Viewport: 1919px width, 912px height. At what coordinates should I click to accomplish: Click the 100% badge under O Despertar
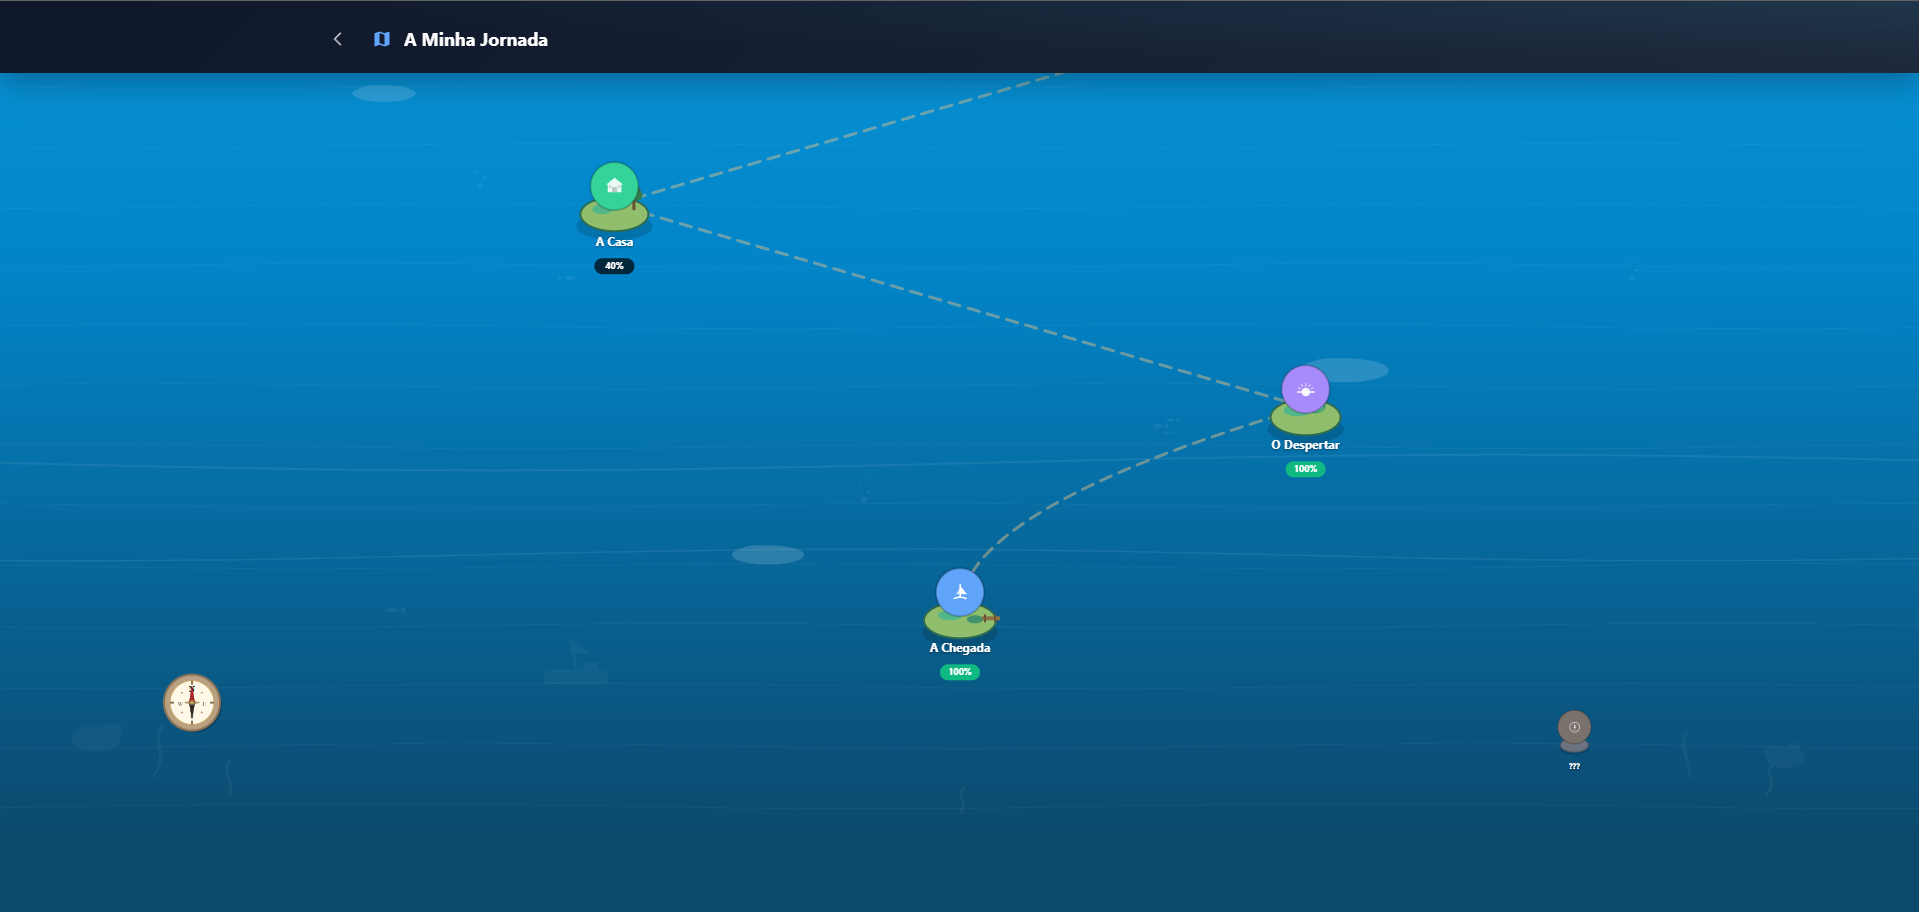(1305, 469)
